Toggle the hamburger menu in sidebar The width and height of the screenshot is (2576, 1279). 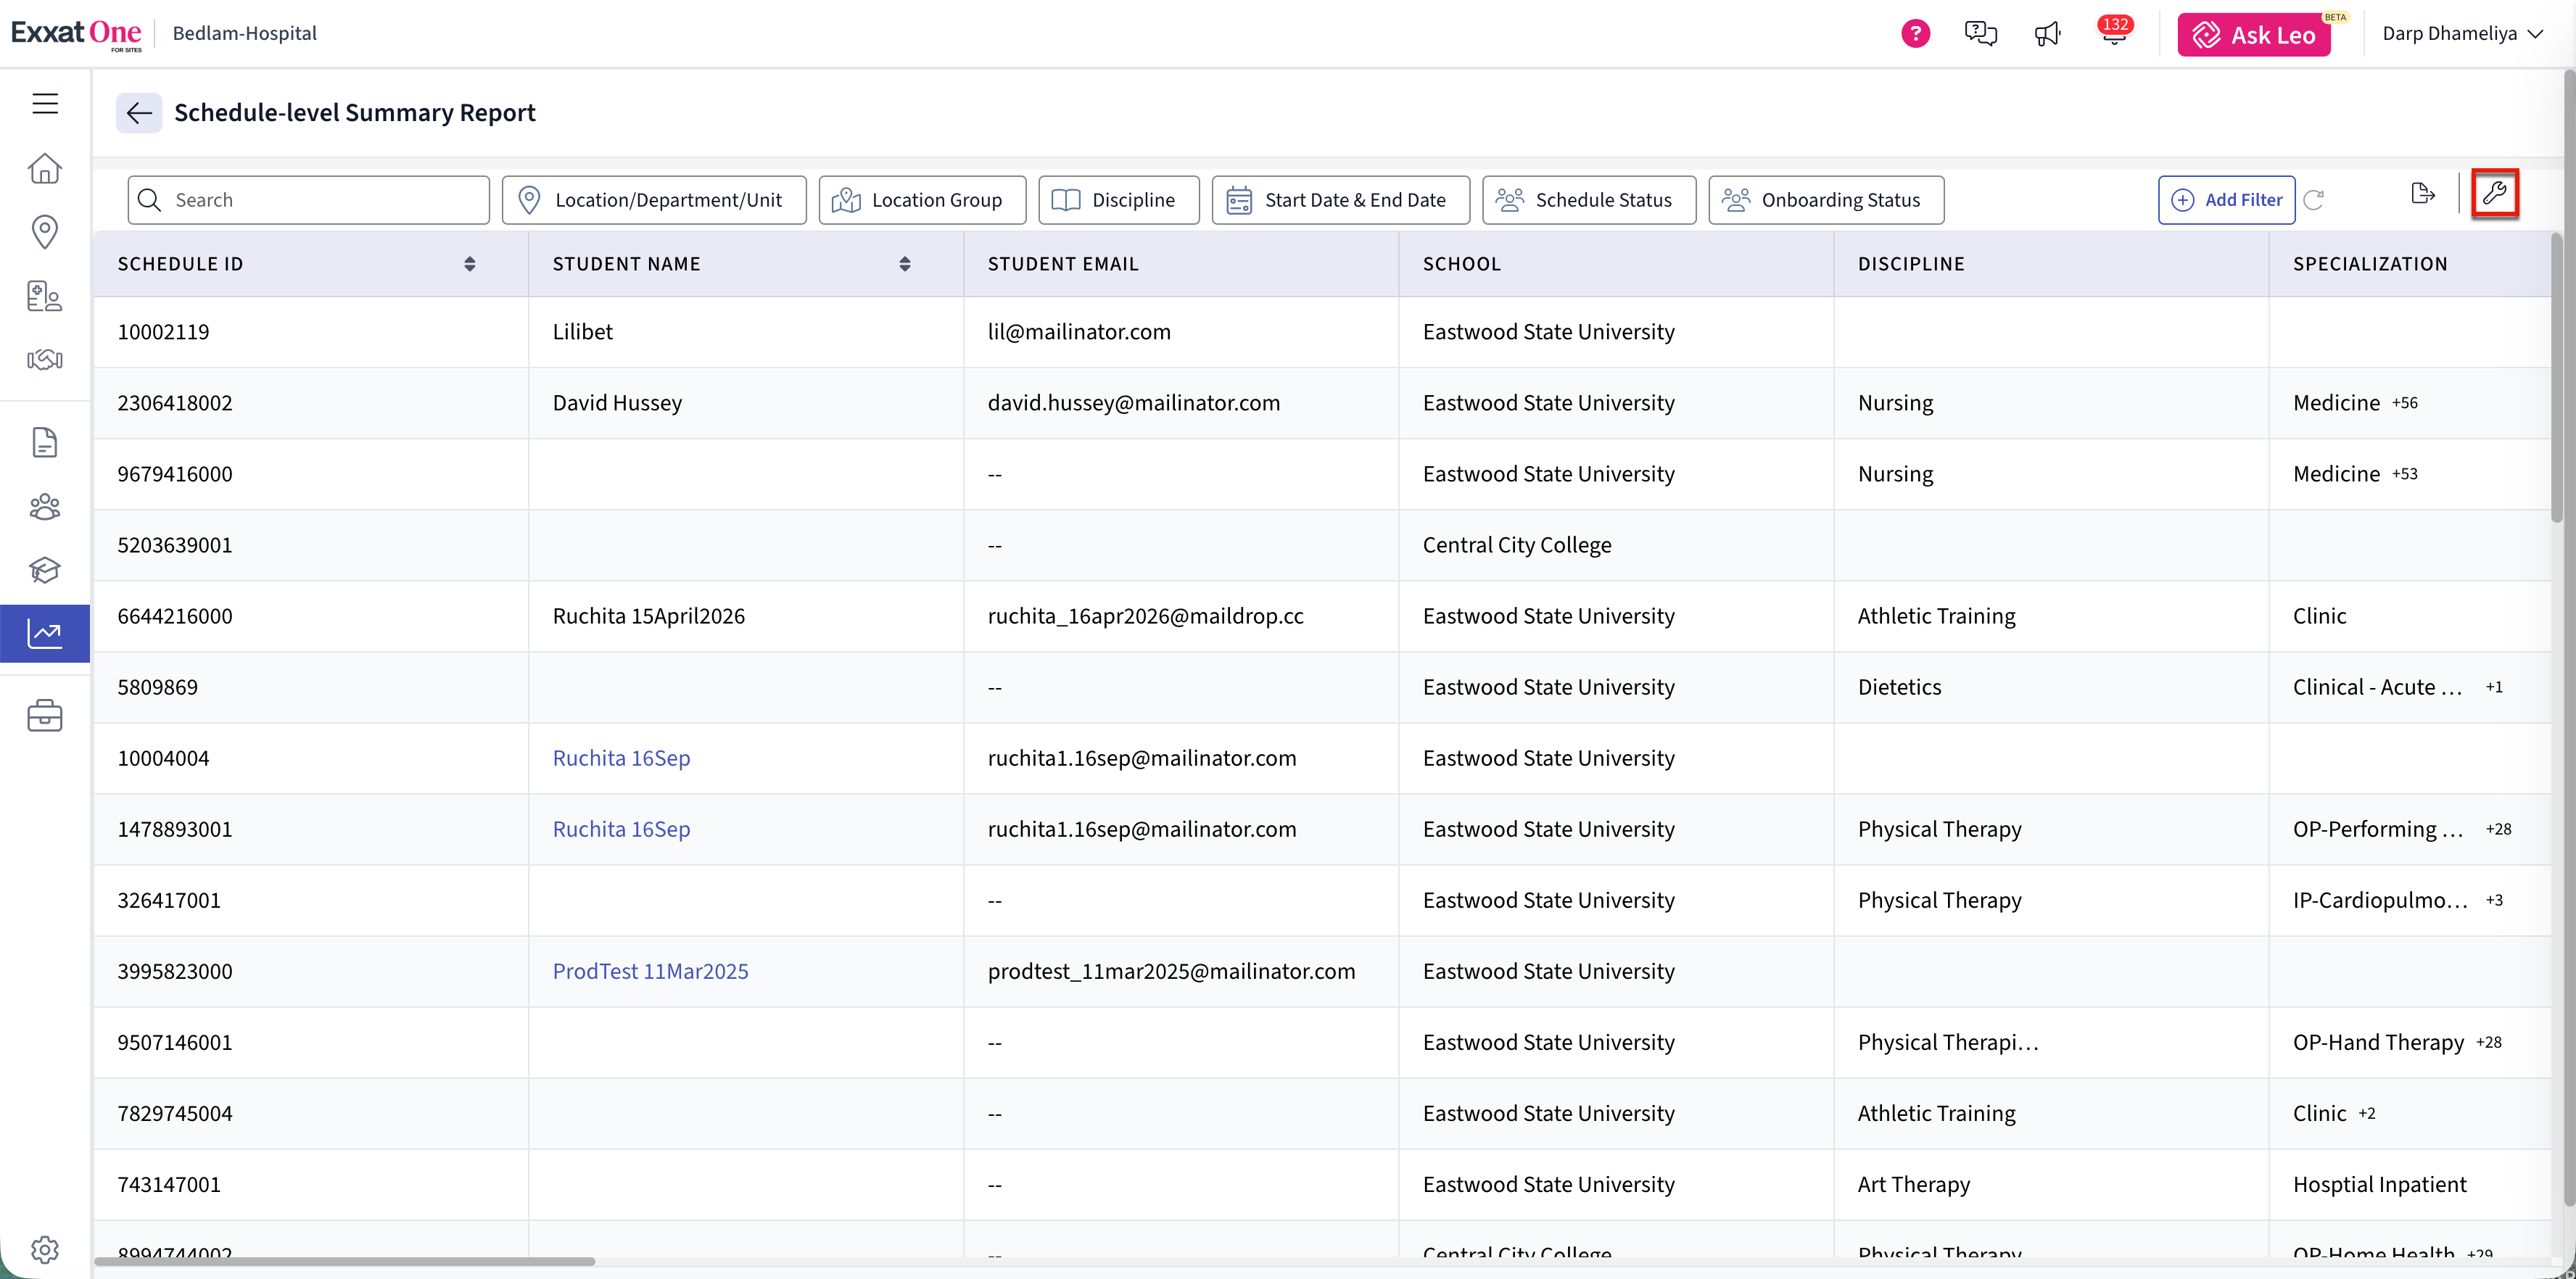click(45, 104)
